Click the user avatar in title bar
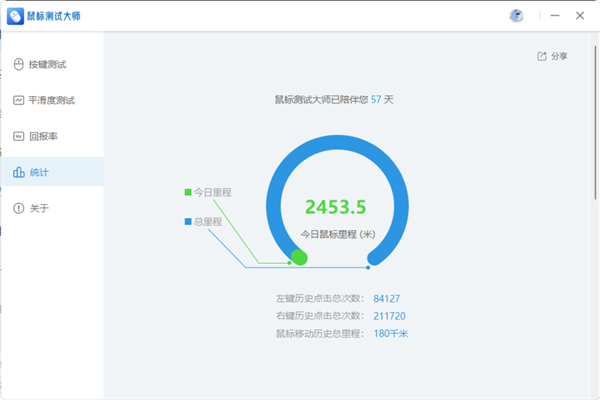600x400 pixels. [517, 15]
